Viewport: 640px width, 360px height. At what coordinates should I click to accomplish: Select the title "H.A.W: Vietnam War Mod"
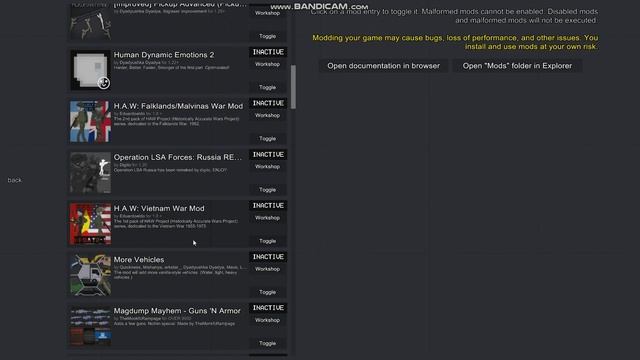(x=159, y=208)
